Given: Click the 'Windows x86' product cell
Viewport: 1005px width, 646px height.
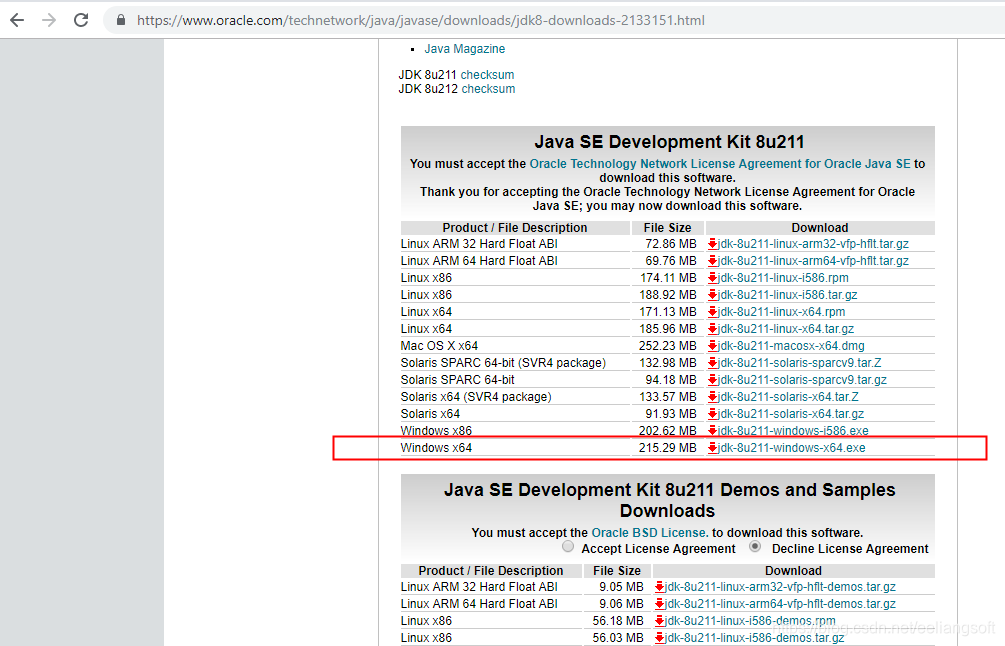Looking at the screenshot, I should point(436,431).
